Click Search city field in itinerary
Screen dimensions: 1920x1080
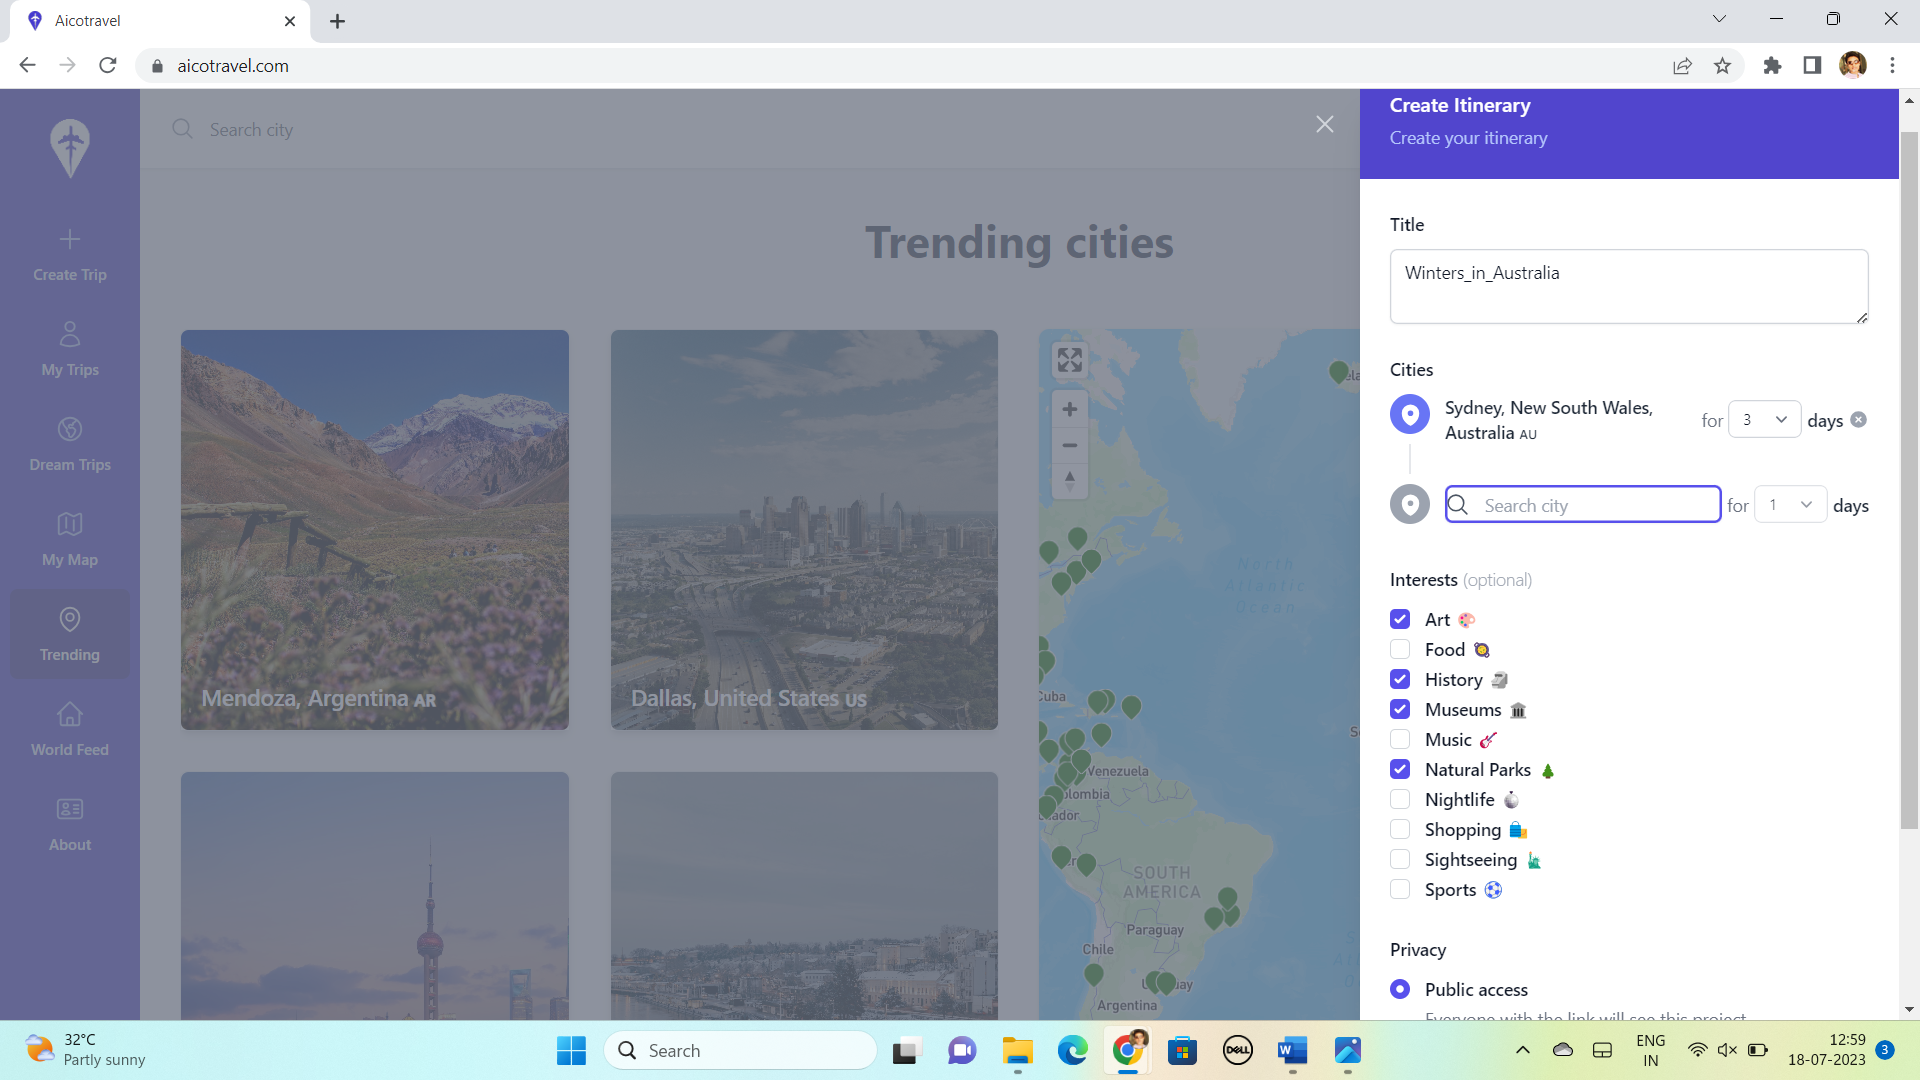click(x=1583, y=505)
